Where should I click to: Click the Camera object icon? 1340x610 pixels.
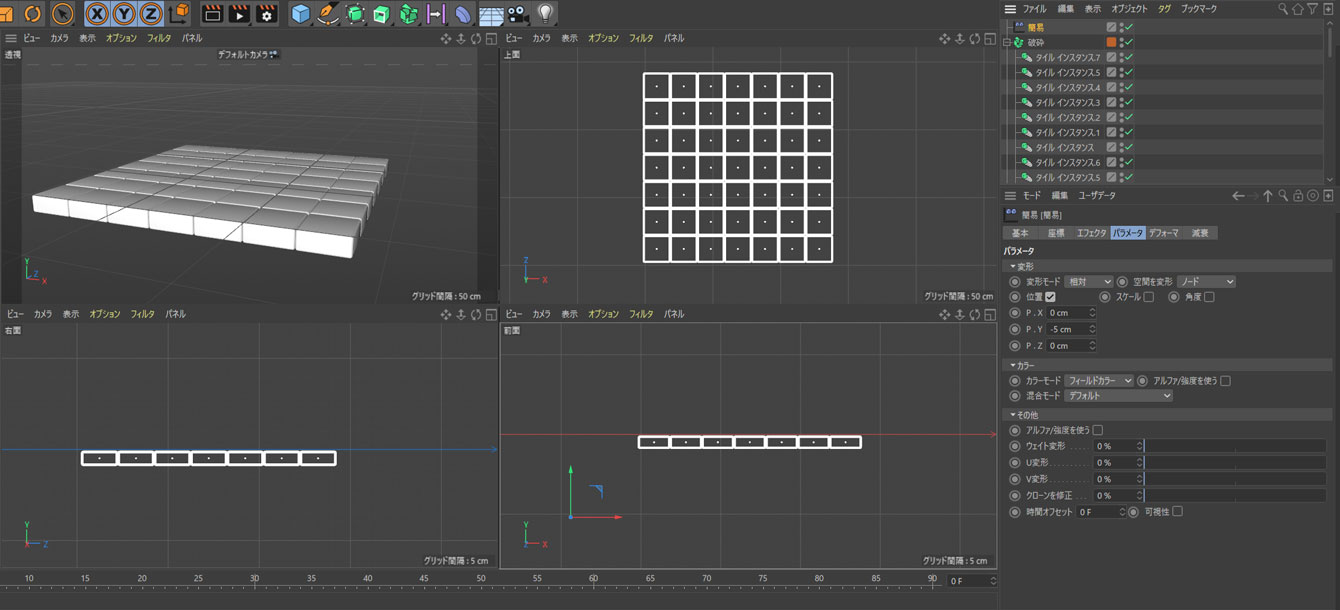[x=517, y=14]
